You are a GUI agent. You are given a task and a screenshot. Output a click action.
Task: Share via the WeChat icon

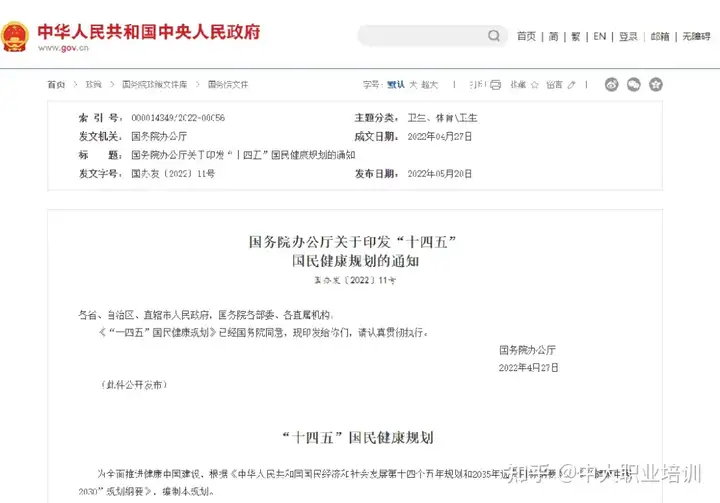634,85
